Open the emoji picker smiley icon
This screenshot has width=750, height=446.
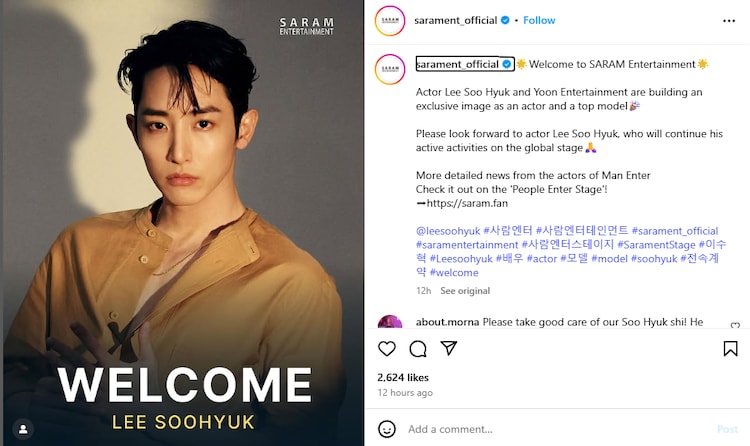tap(386, 429)
